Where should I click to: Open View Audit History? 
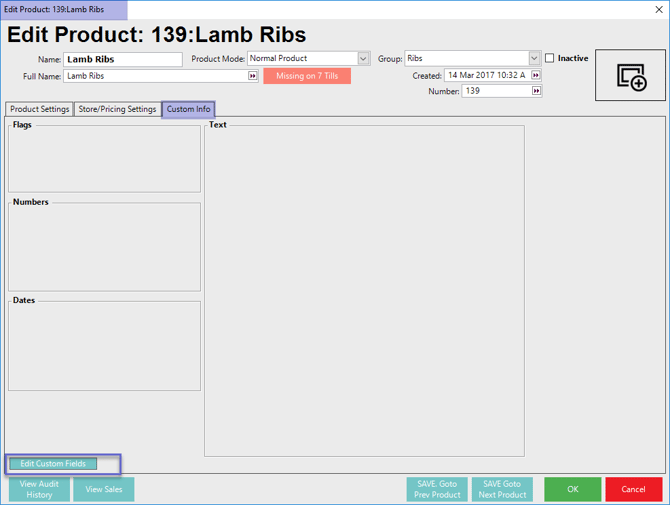39,489
